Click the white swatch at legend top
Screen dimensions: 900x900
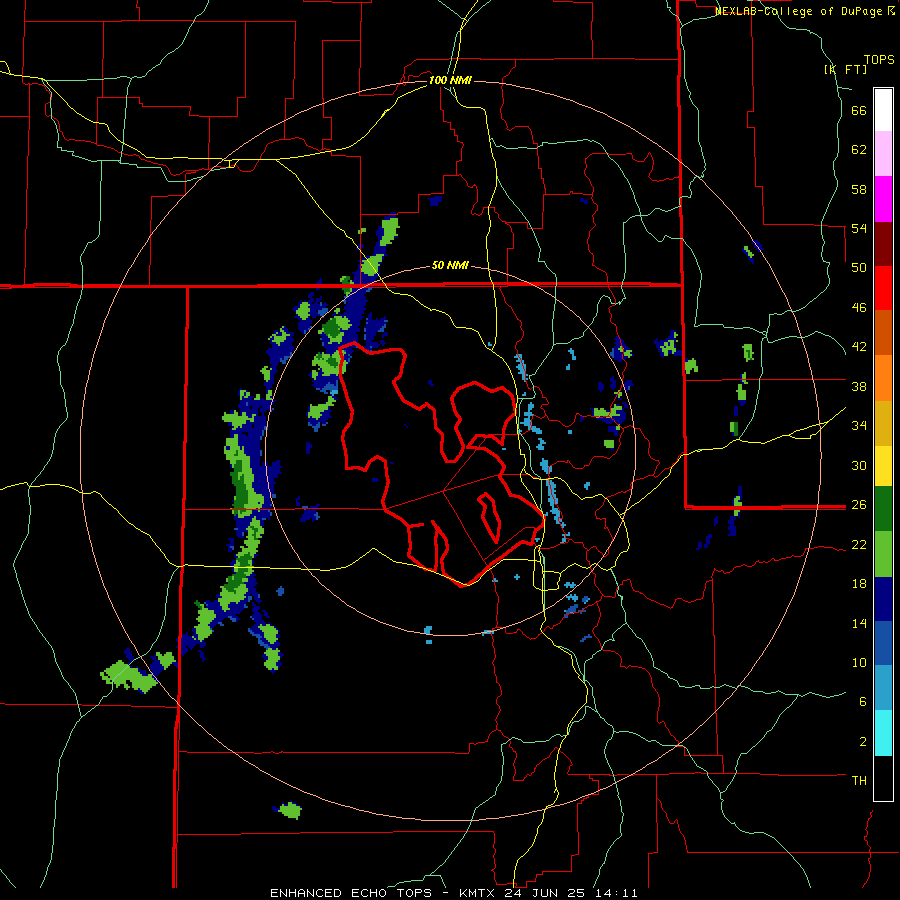883,110
